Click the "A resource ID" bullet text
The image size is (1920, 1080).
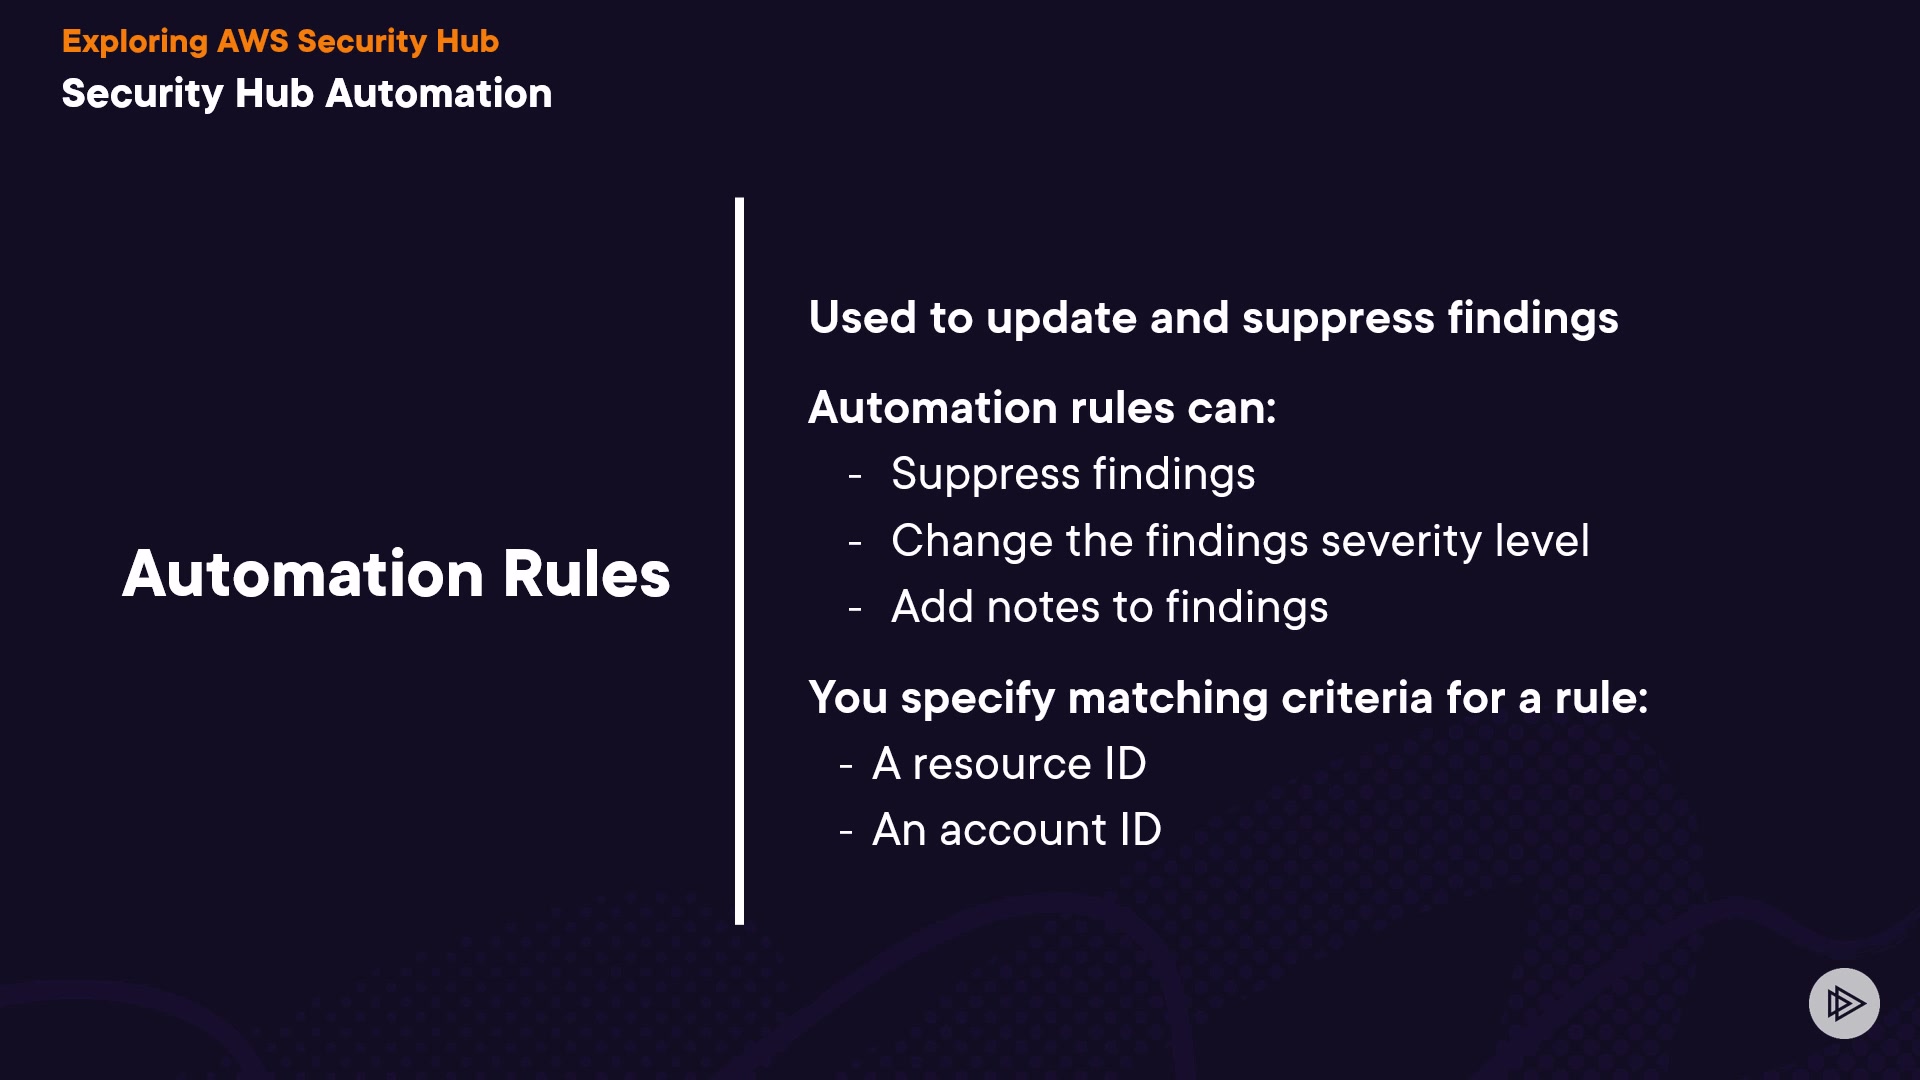pos(1009,764)
